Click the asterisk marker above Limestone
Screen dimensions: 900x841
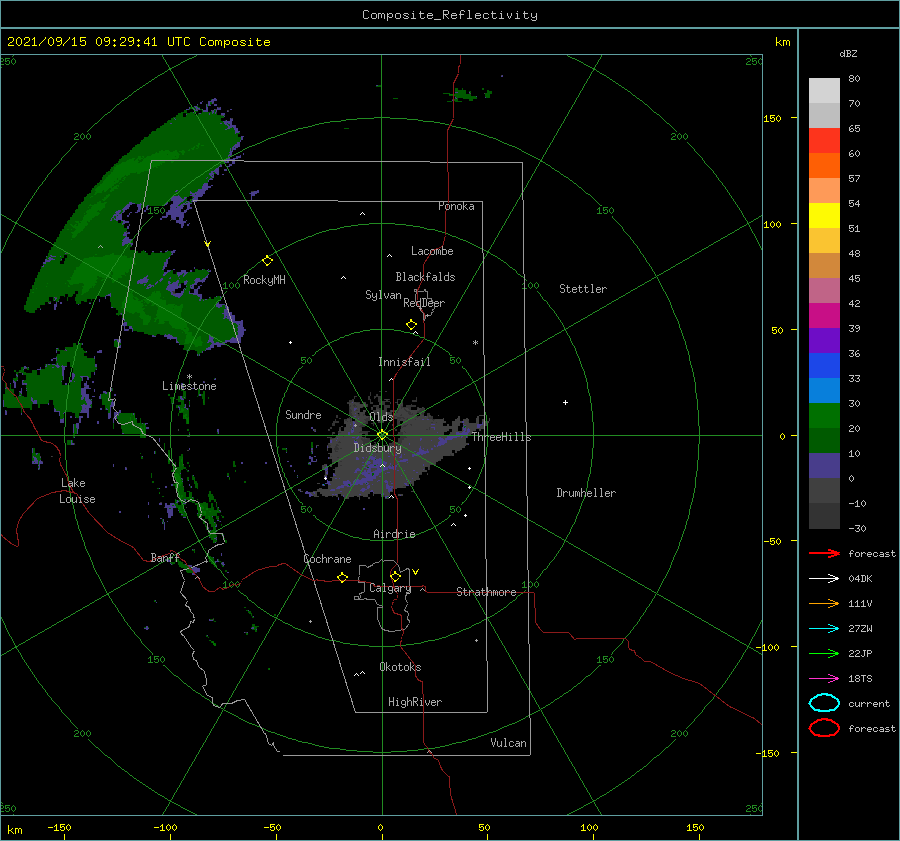coord(189,377)
